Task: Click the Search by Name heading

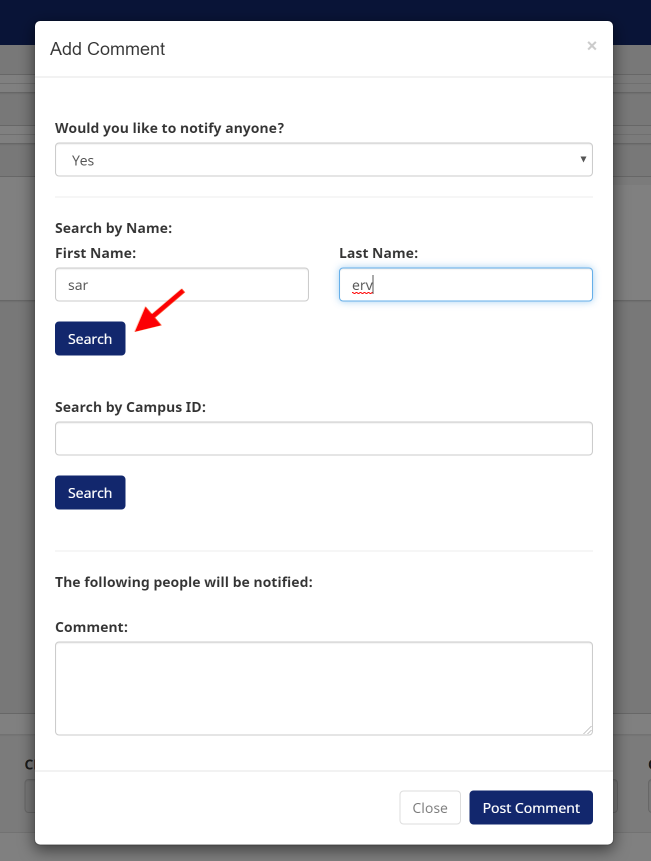Action: 114,228
